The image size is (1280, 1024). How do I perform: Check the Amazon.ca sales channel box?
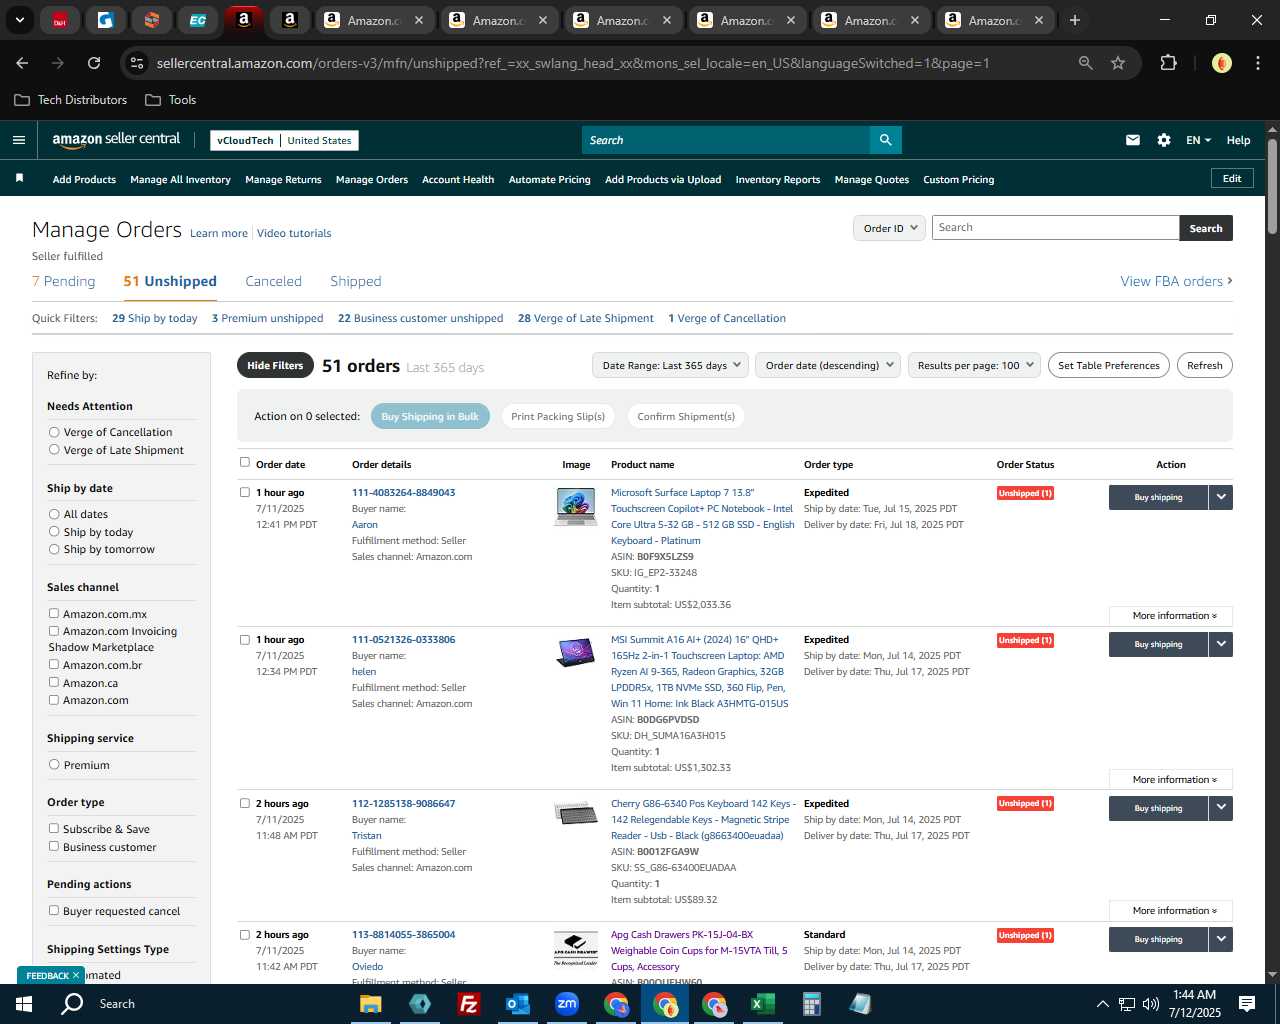pos(54,682)
